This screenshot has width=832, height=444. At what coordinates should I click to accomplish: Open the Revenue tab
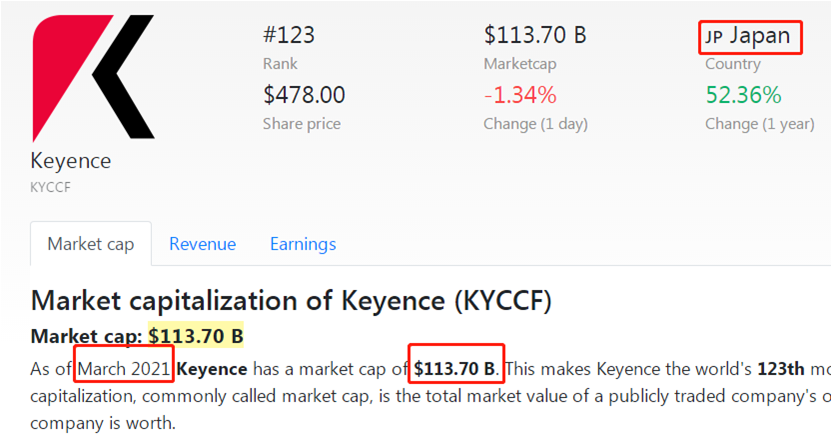pos(202,244)
